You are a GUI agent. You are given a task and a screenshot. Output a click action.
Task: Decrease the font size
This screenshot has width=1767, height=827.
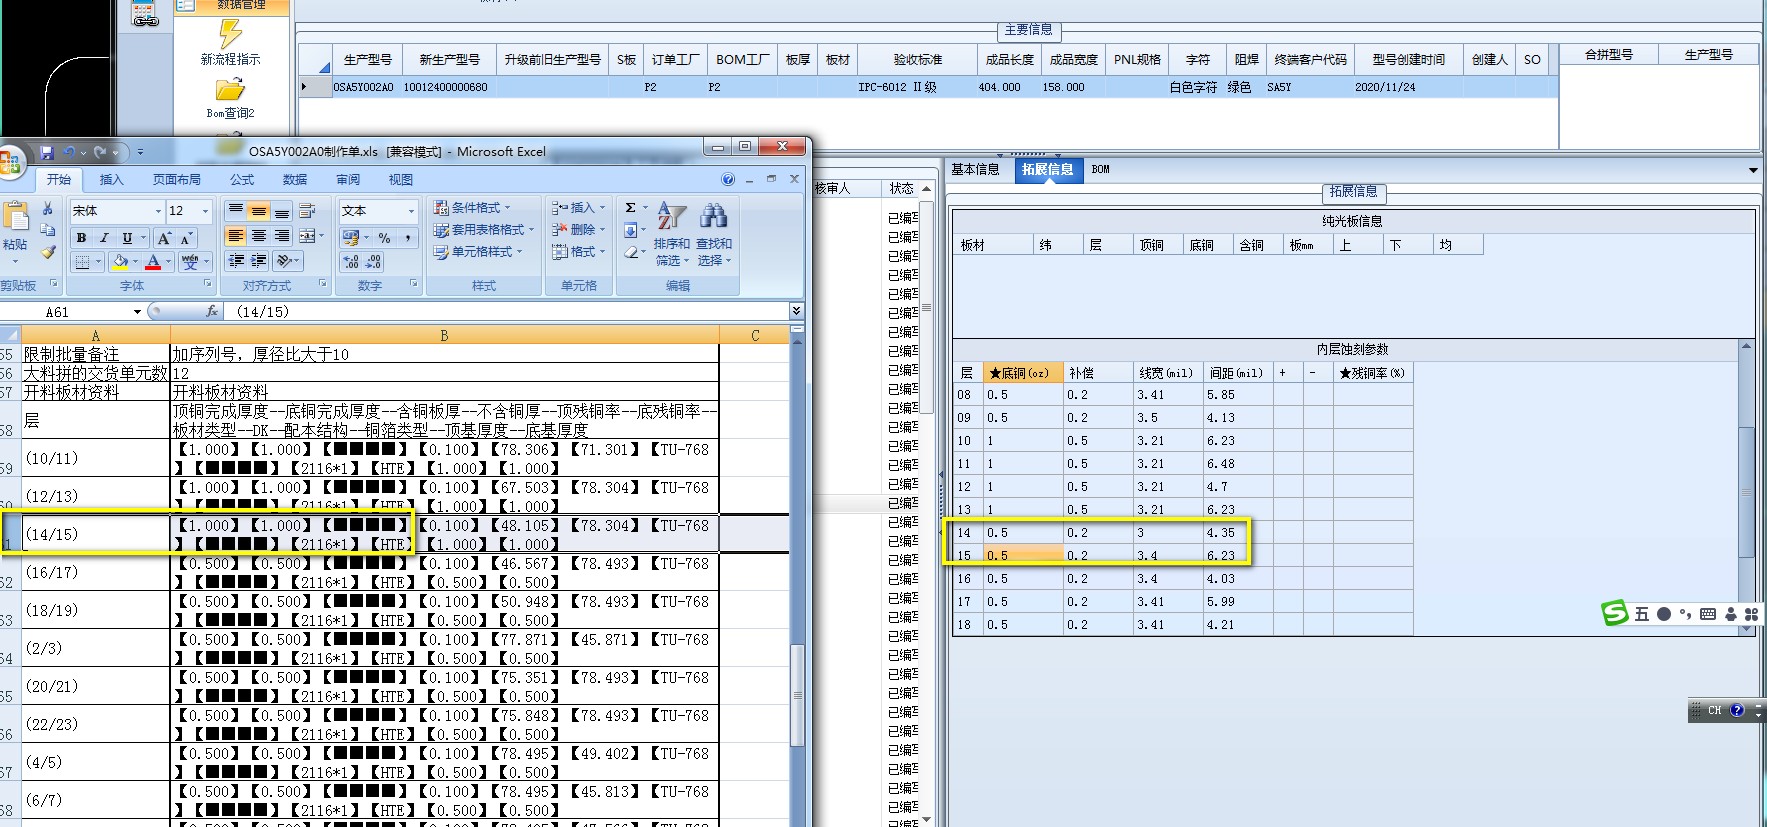186,238
